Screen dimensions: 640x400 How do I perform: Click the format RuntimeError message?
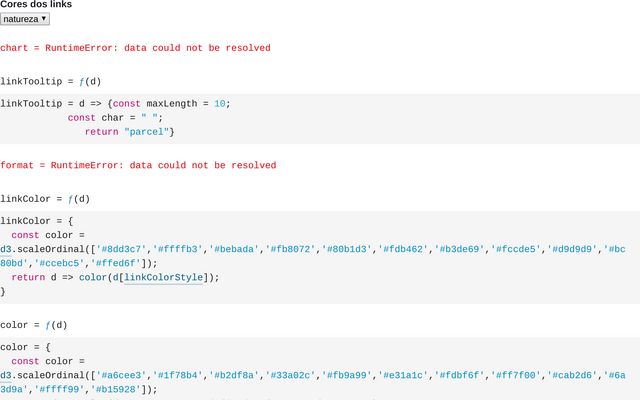click(138, 165)
